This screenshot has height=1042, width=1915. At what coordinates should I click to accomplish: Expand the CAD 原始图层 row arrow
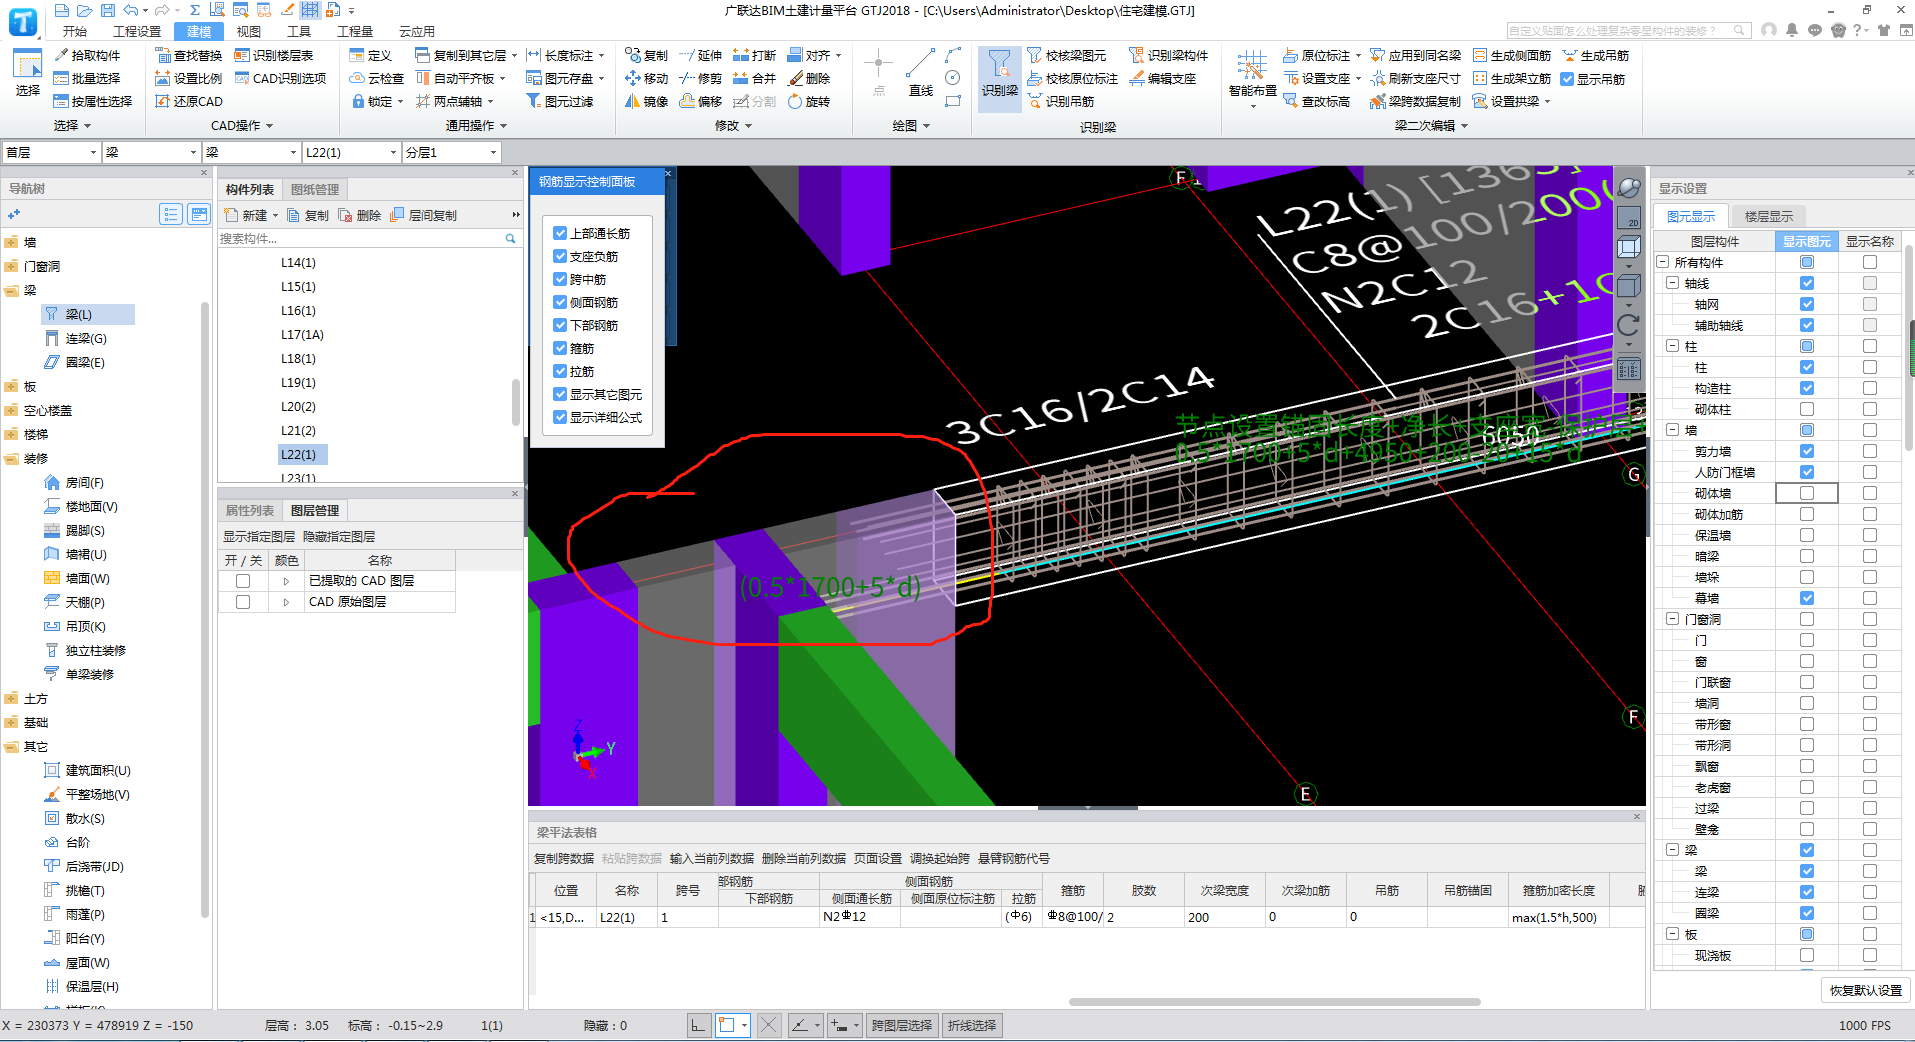286,602
